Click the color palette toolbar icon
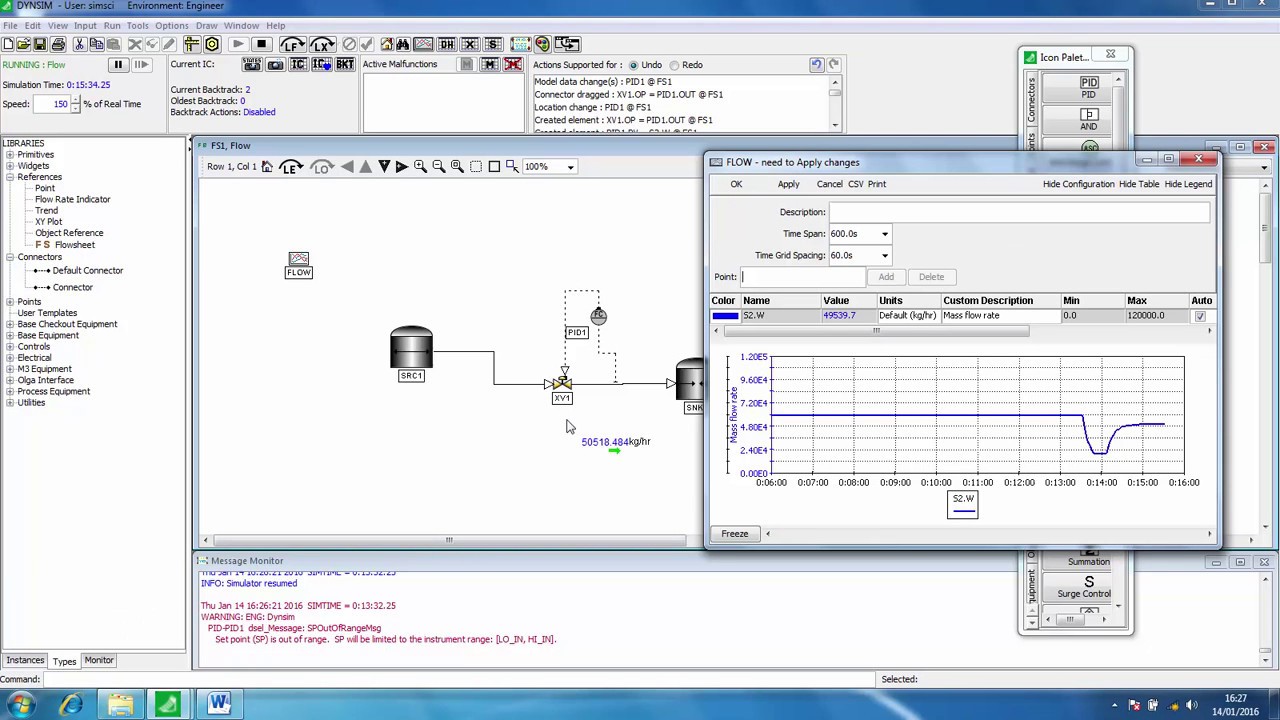 542,44
